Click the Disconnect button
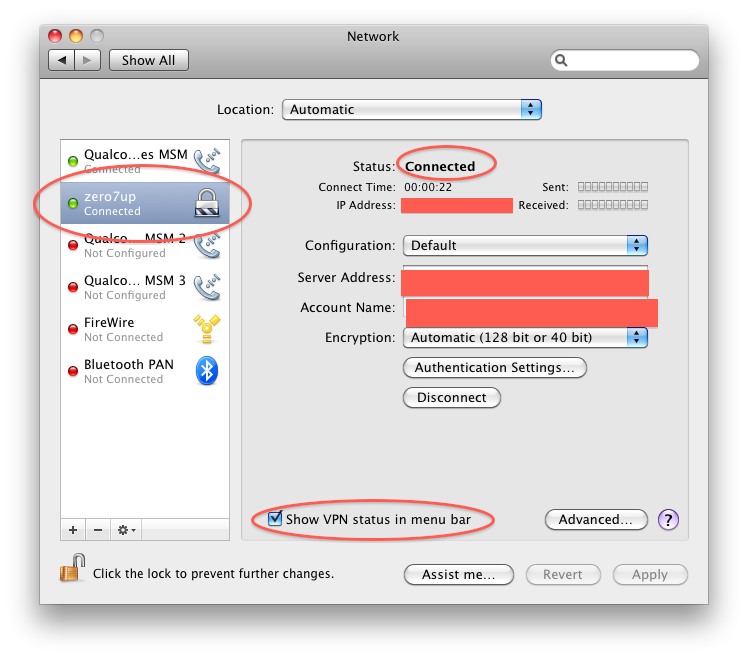 [452, 397]
